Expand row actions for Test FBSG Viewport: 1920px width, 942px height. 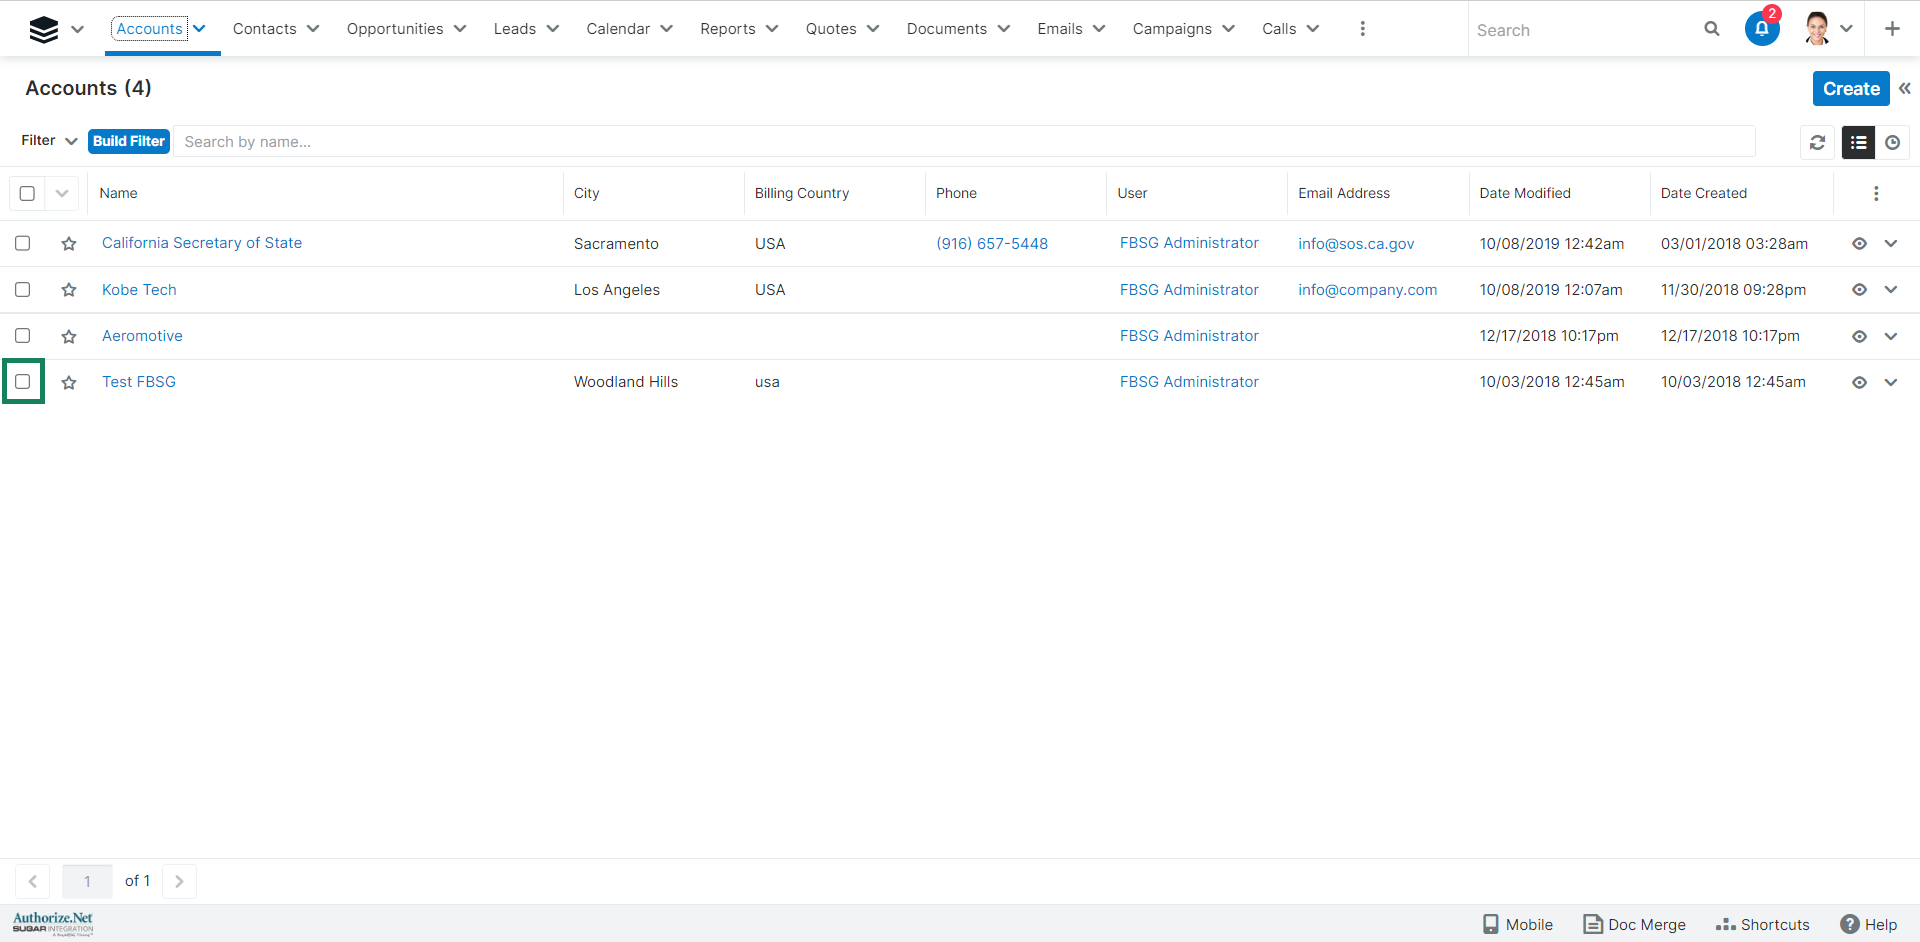[1890, 382]
